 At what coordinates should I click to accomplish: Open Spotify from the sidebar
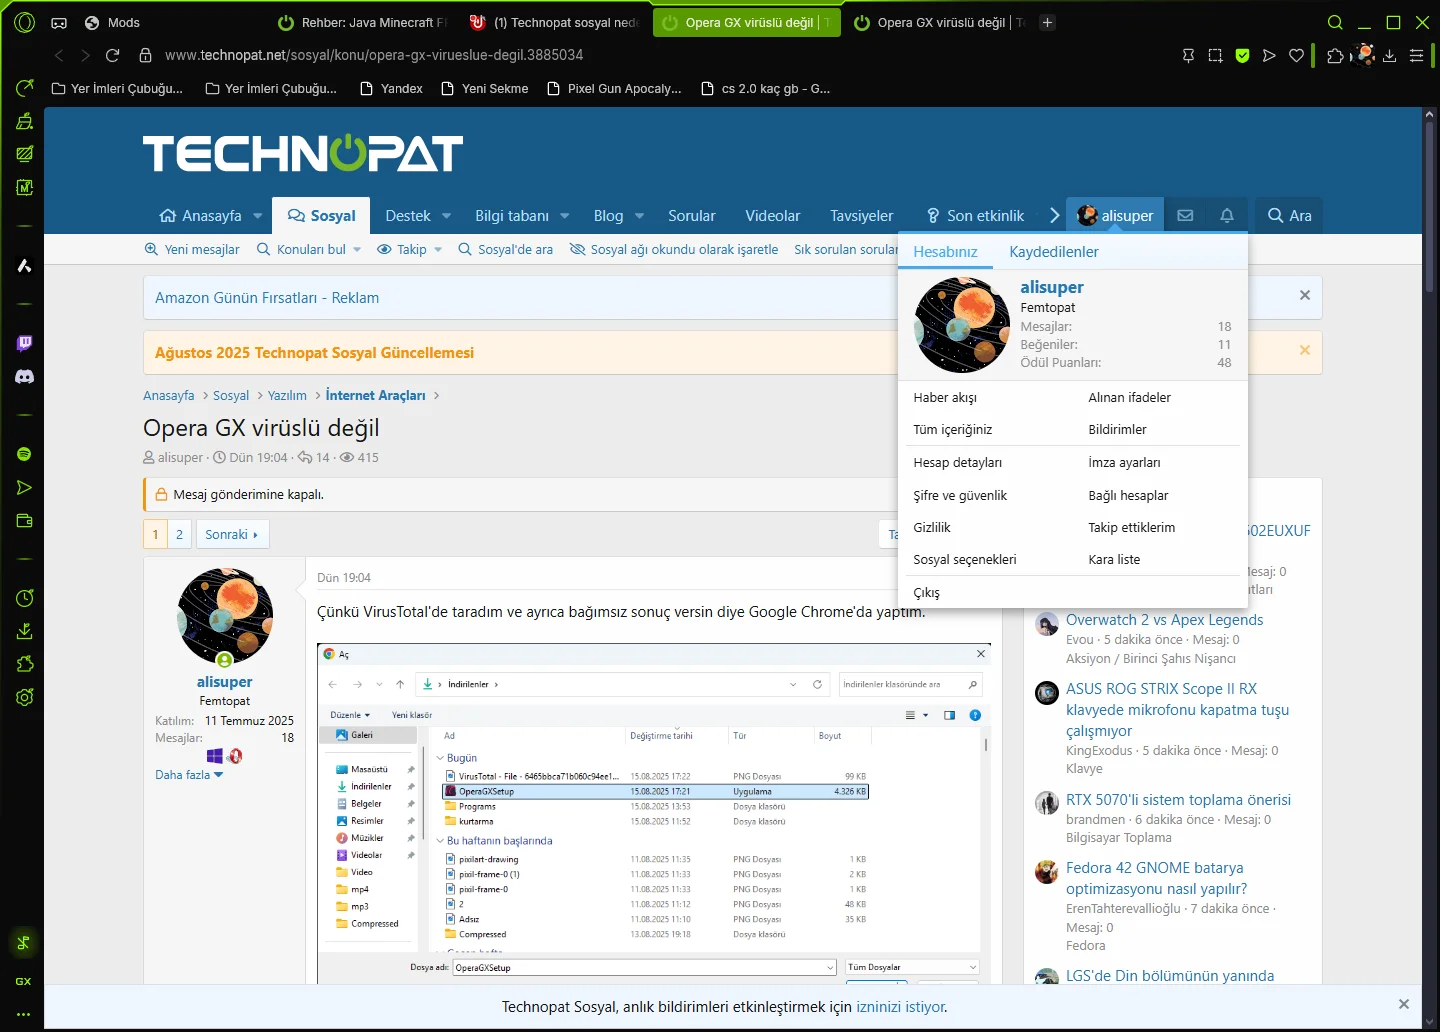click(25, 454)
